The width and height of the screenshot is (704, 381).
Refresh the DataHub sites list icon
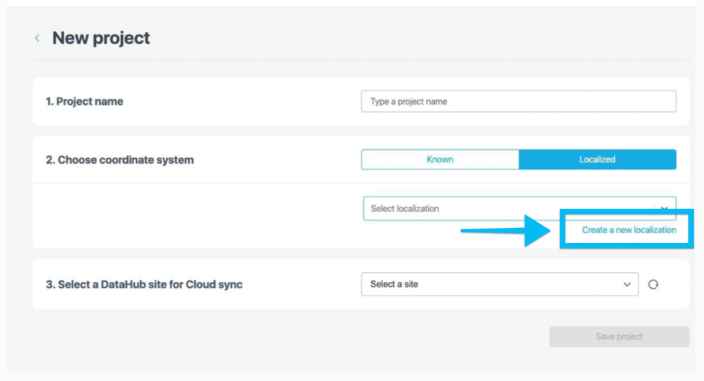(653, 284)
